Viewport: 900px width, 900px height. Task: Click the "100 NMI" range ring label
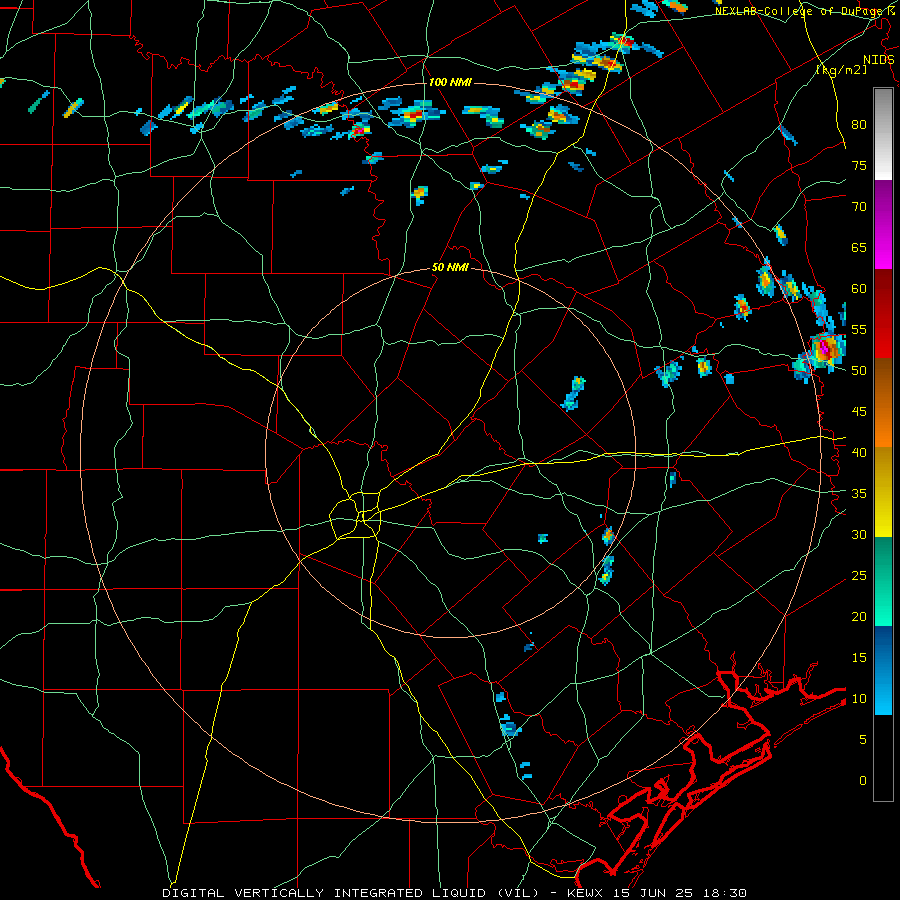(x=450, y=83)
